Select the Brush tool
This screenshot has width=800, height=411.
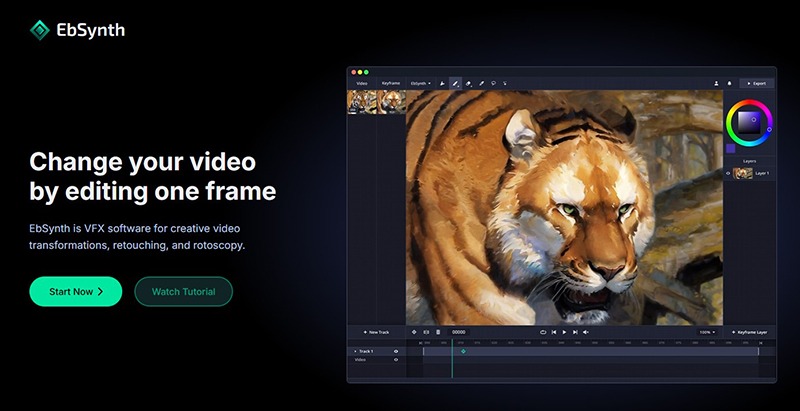pos(455,83)
